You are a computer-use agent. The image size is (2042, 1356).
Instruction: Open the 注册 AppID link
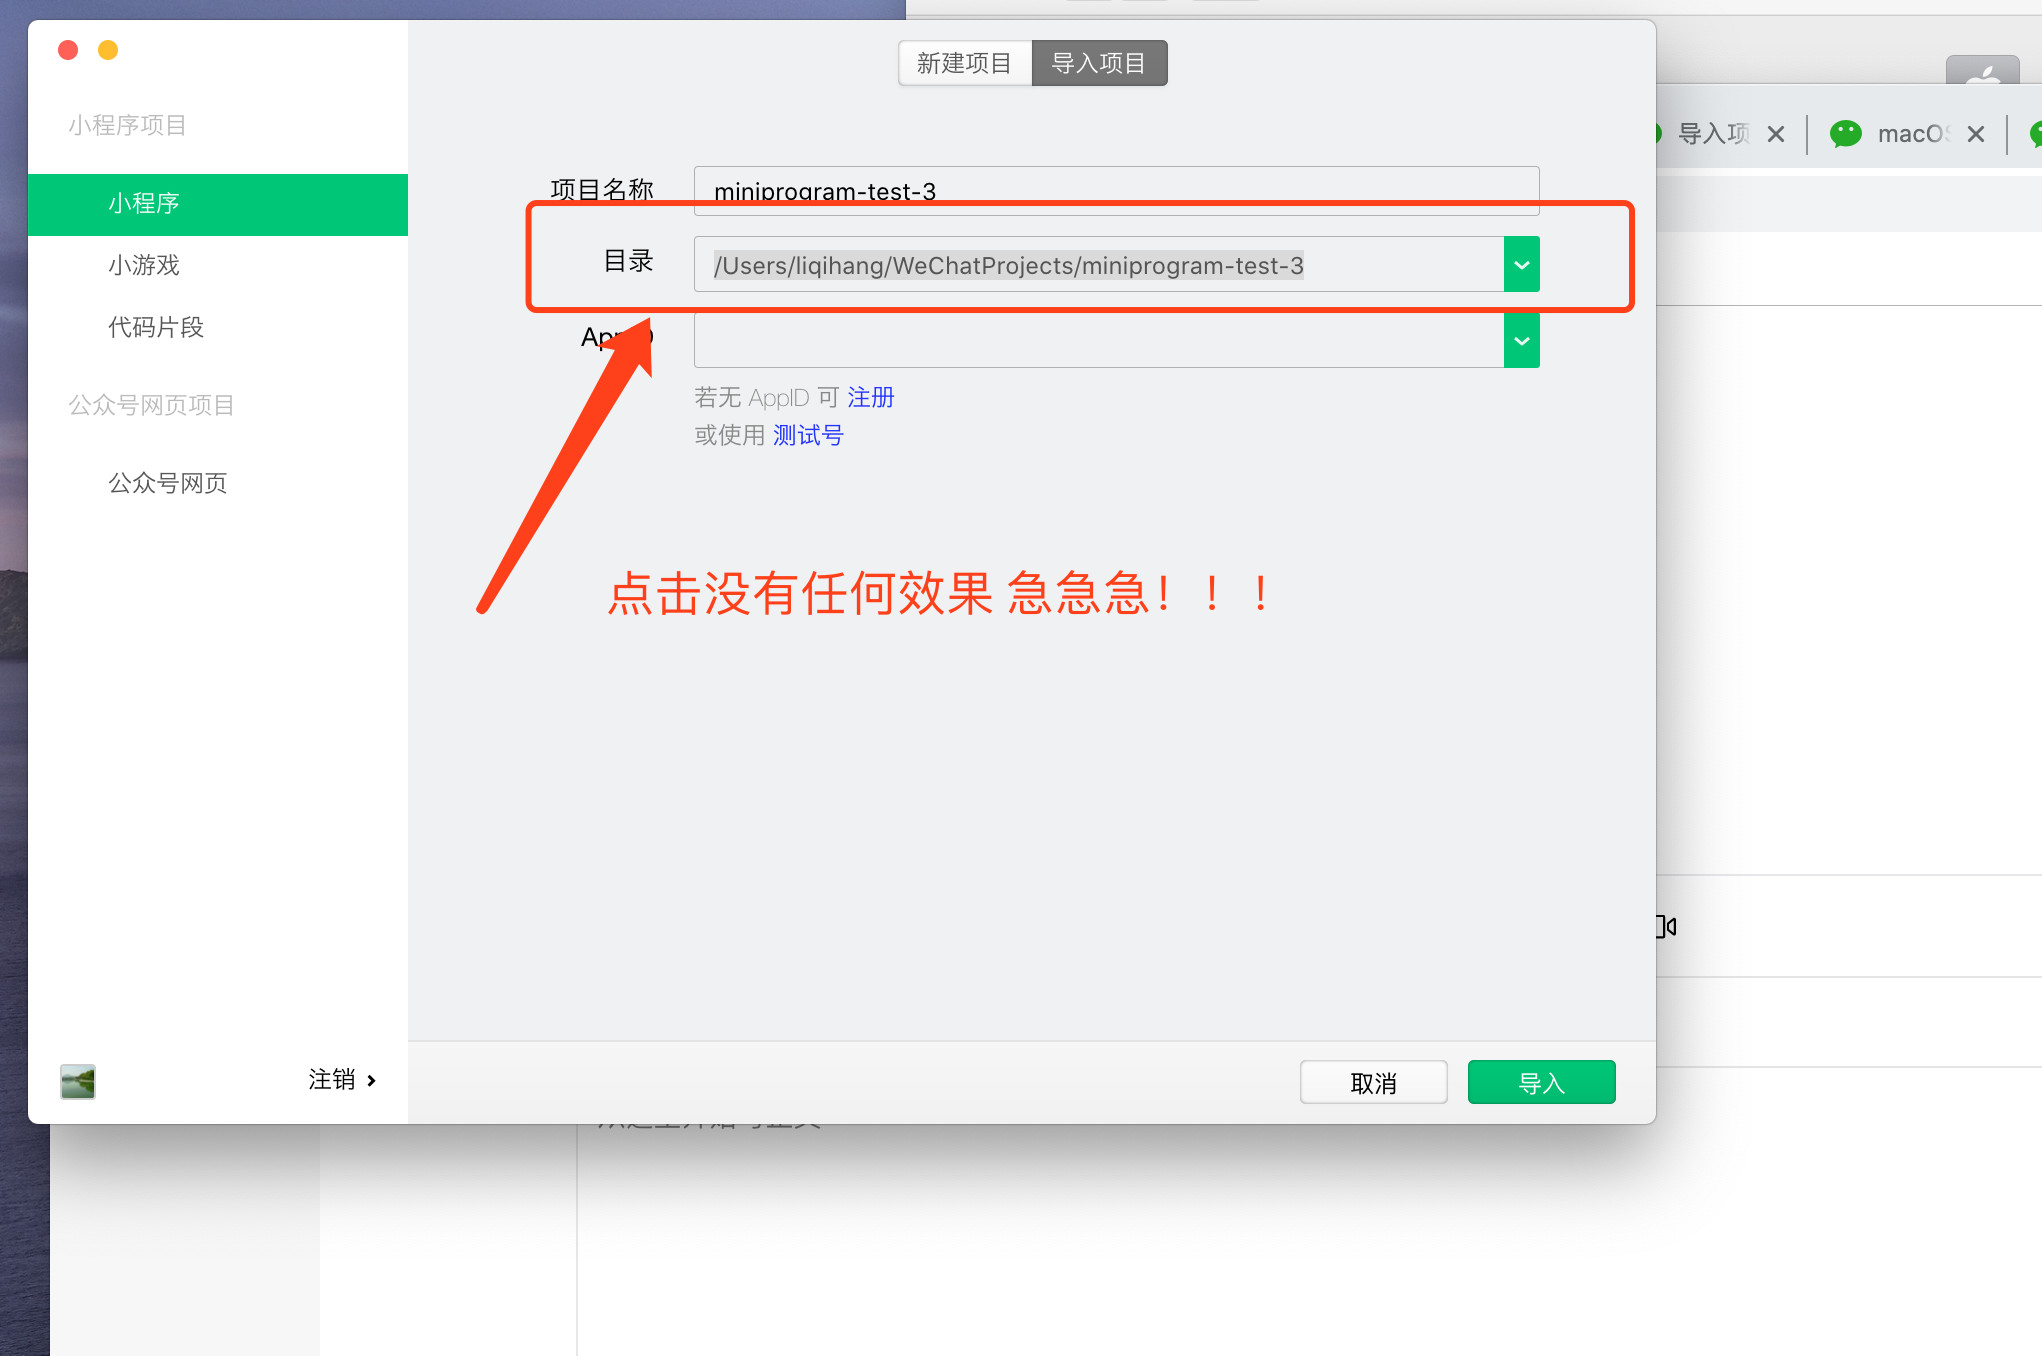(x=870, y=397)
